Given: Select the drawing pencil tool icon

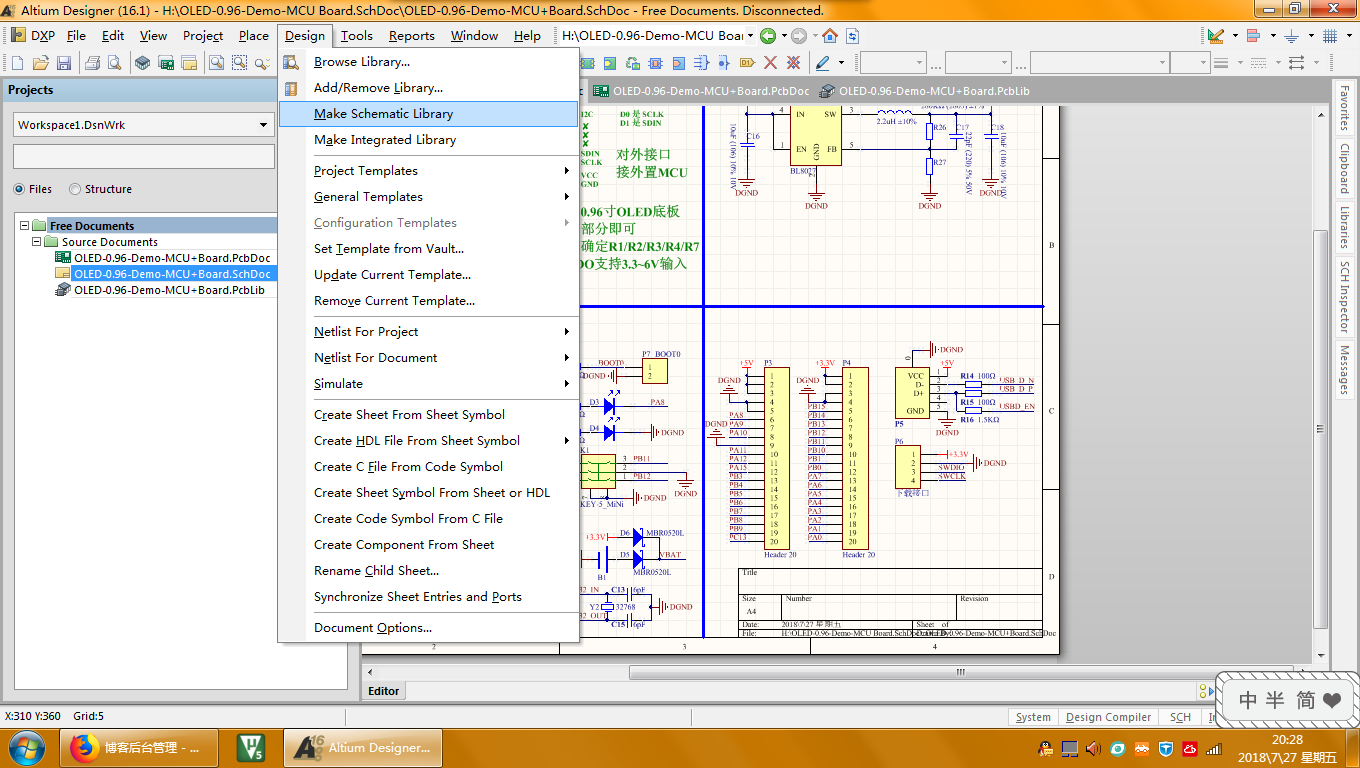Looking at the screenshot, I should [822, 63].
